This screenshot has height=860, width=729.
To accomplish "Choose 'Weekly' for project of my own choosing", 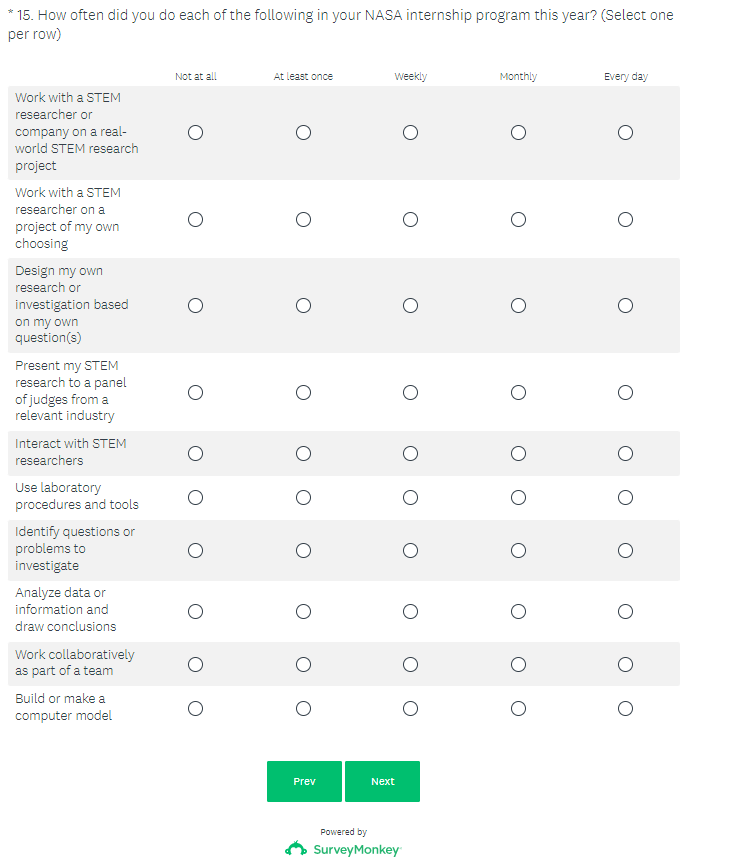I will [x=410, y=219].
